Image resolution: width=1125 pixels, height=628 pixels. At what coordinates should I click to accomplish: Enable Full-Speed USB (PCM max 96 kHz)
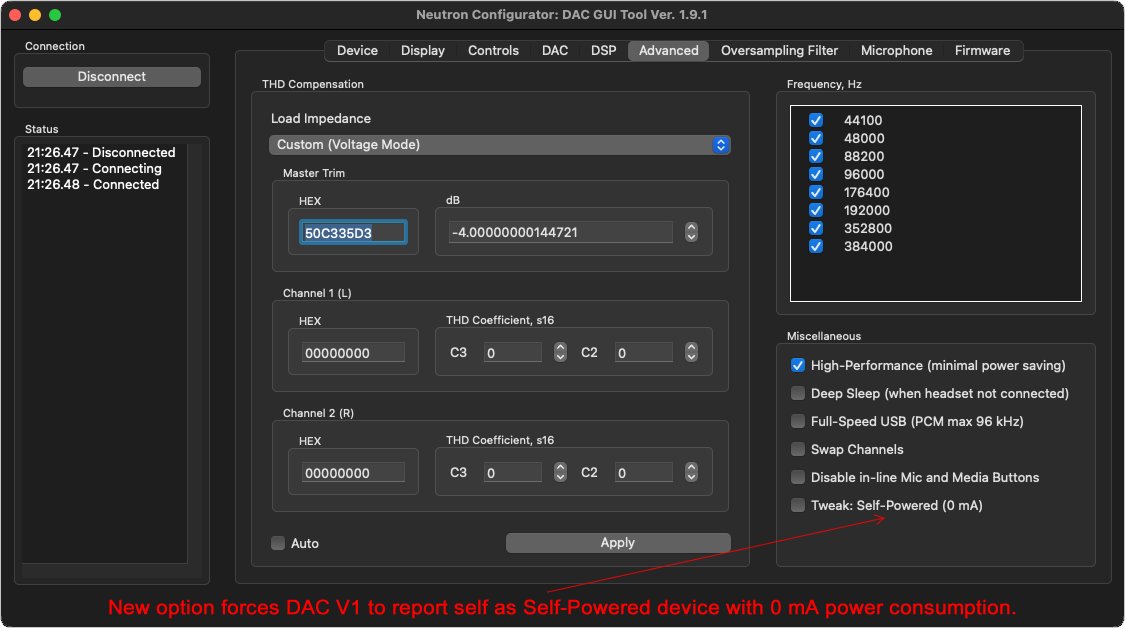(798, 421)
